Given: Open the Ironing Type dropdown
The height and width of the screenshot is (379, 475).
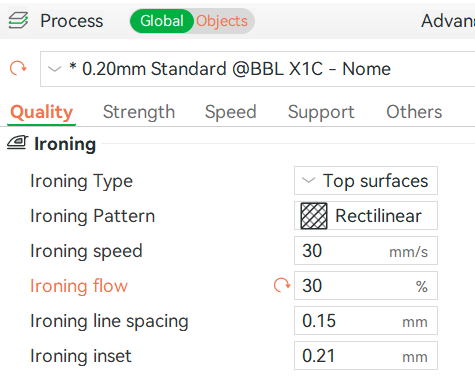Looking at the screenshot, I should tap(366, 181).
